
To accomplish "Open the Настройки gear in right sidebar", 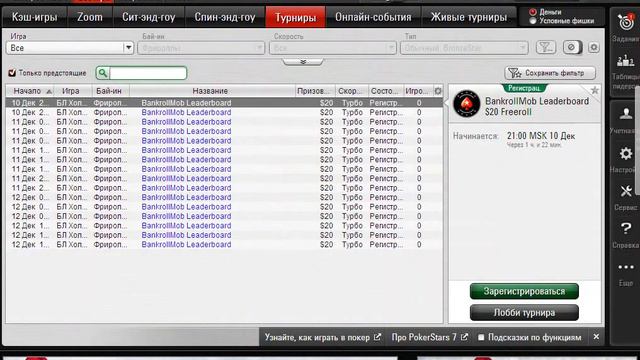I will click(x=626, y=153).
